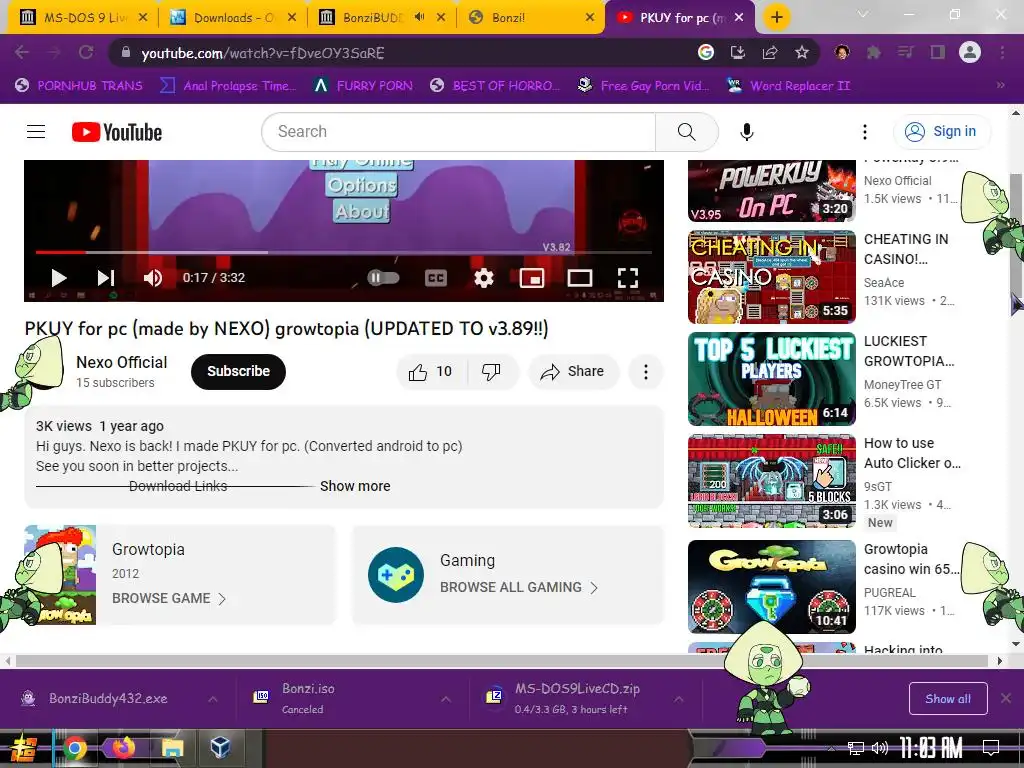
Task: Go to YouTube home via logo
Action: [x=117, y=132]
